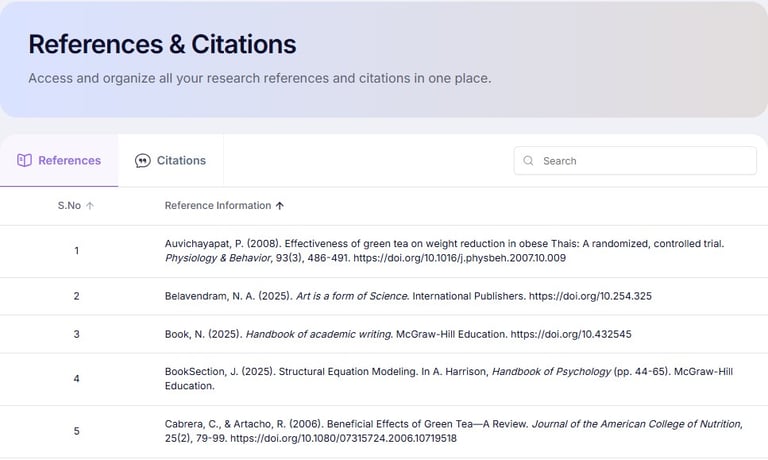This screenshot has width=768, height=460.
Task: Click serial number 5 in the table
Action: point(76,431)
